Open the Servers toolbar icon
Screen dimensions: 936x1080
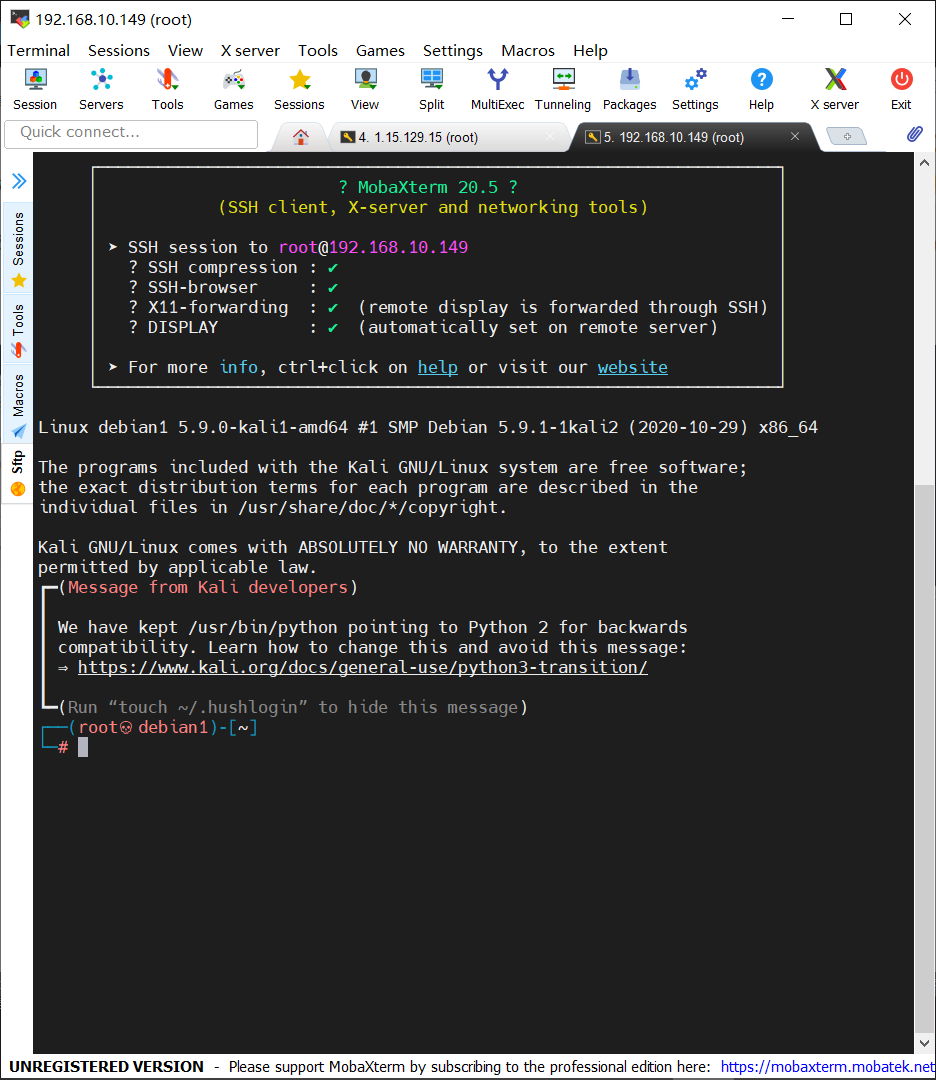[101, 90]
